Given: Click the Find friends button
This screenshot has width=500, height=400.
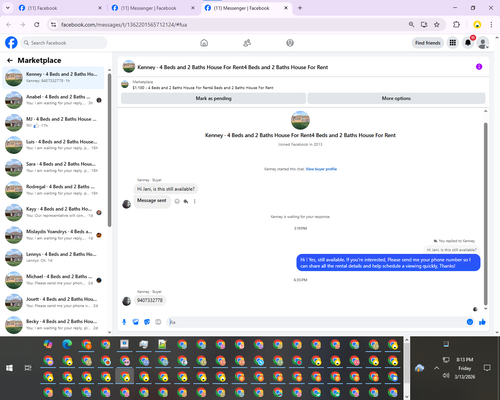Looking at the screenshot, I should coord(428,43).
